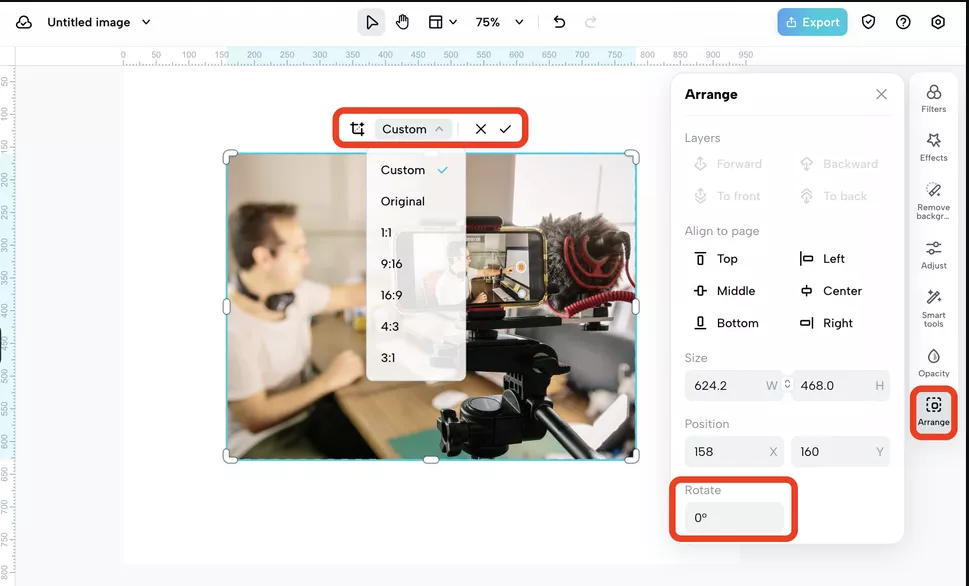Open the 75% zoom level dropdown
This screenshot has width=969, height=586.
[499, 22]
